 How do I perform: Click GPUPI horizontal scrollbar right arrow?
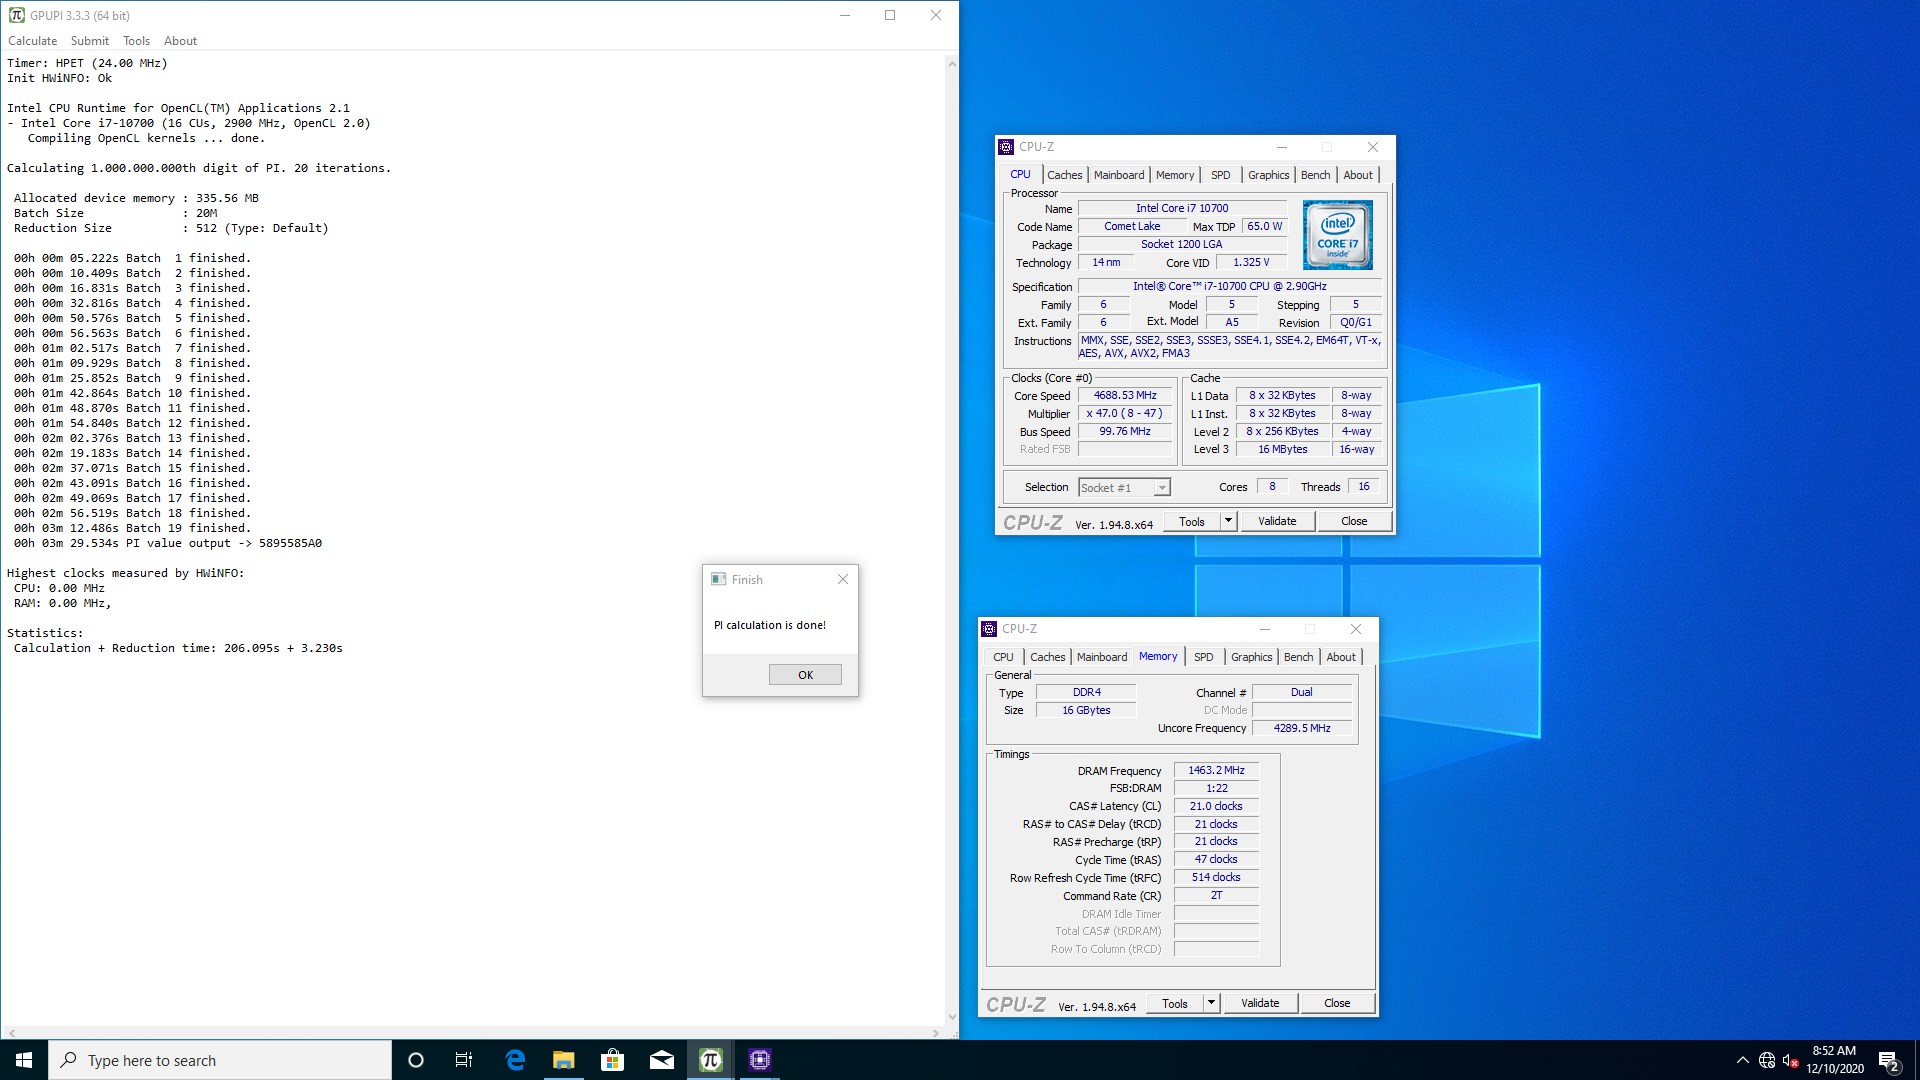tap(936, 1033)
